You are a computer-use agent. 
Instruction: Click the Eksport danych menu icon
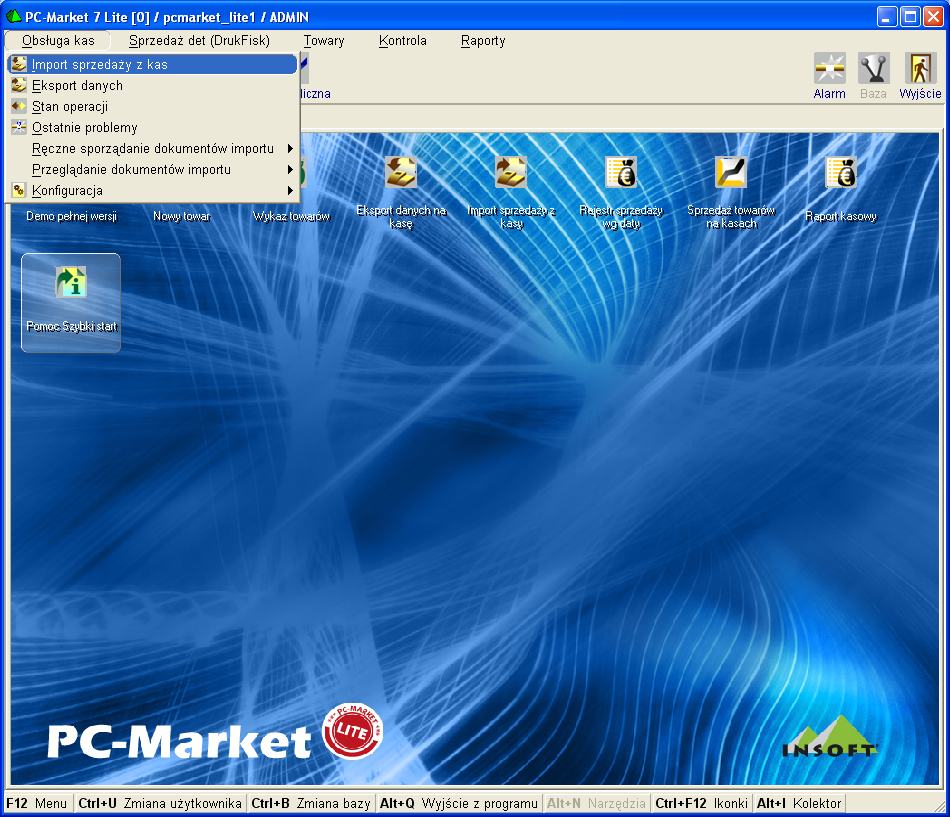click(x=19, y=85)
